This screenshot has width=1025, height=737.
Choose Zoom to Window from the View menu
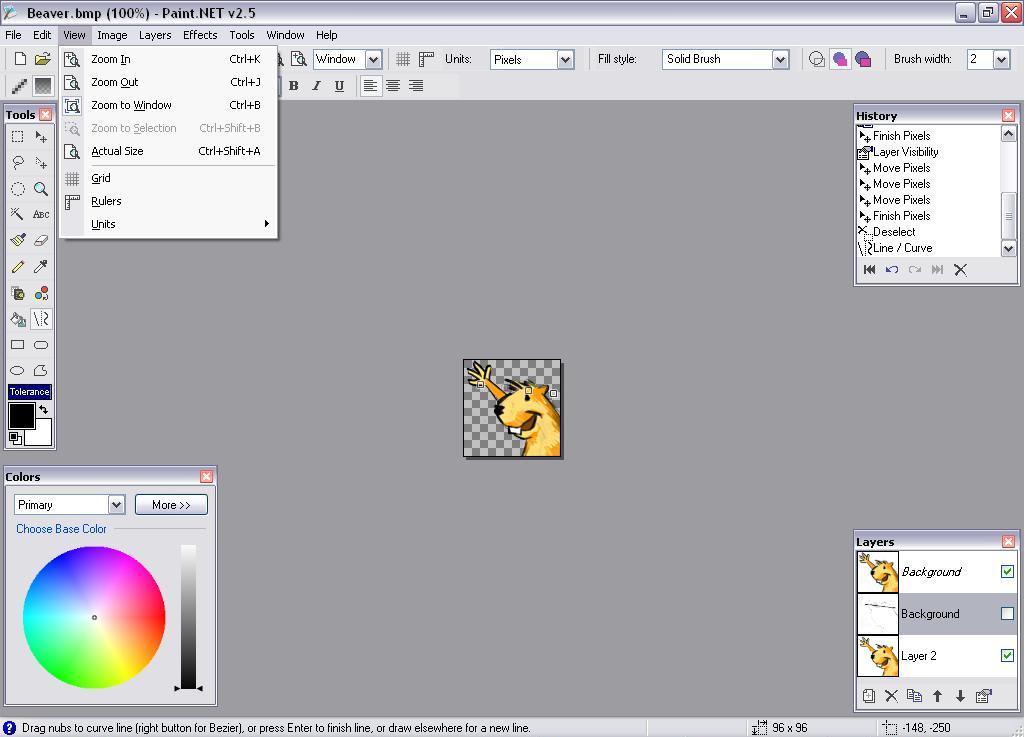pos(131,105)
